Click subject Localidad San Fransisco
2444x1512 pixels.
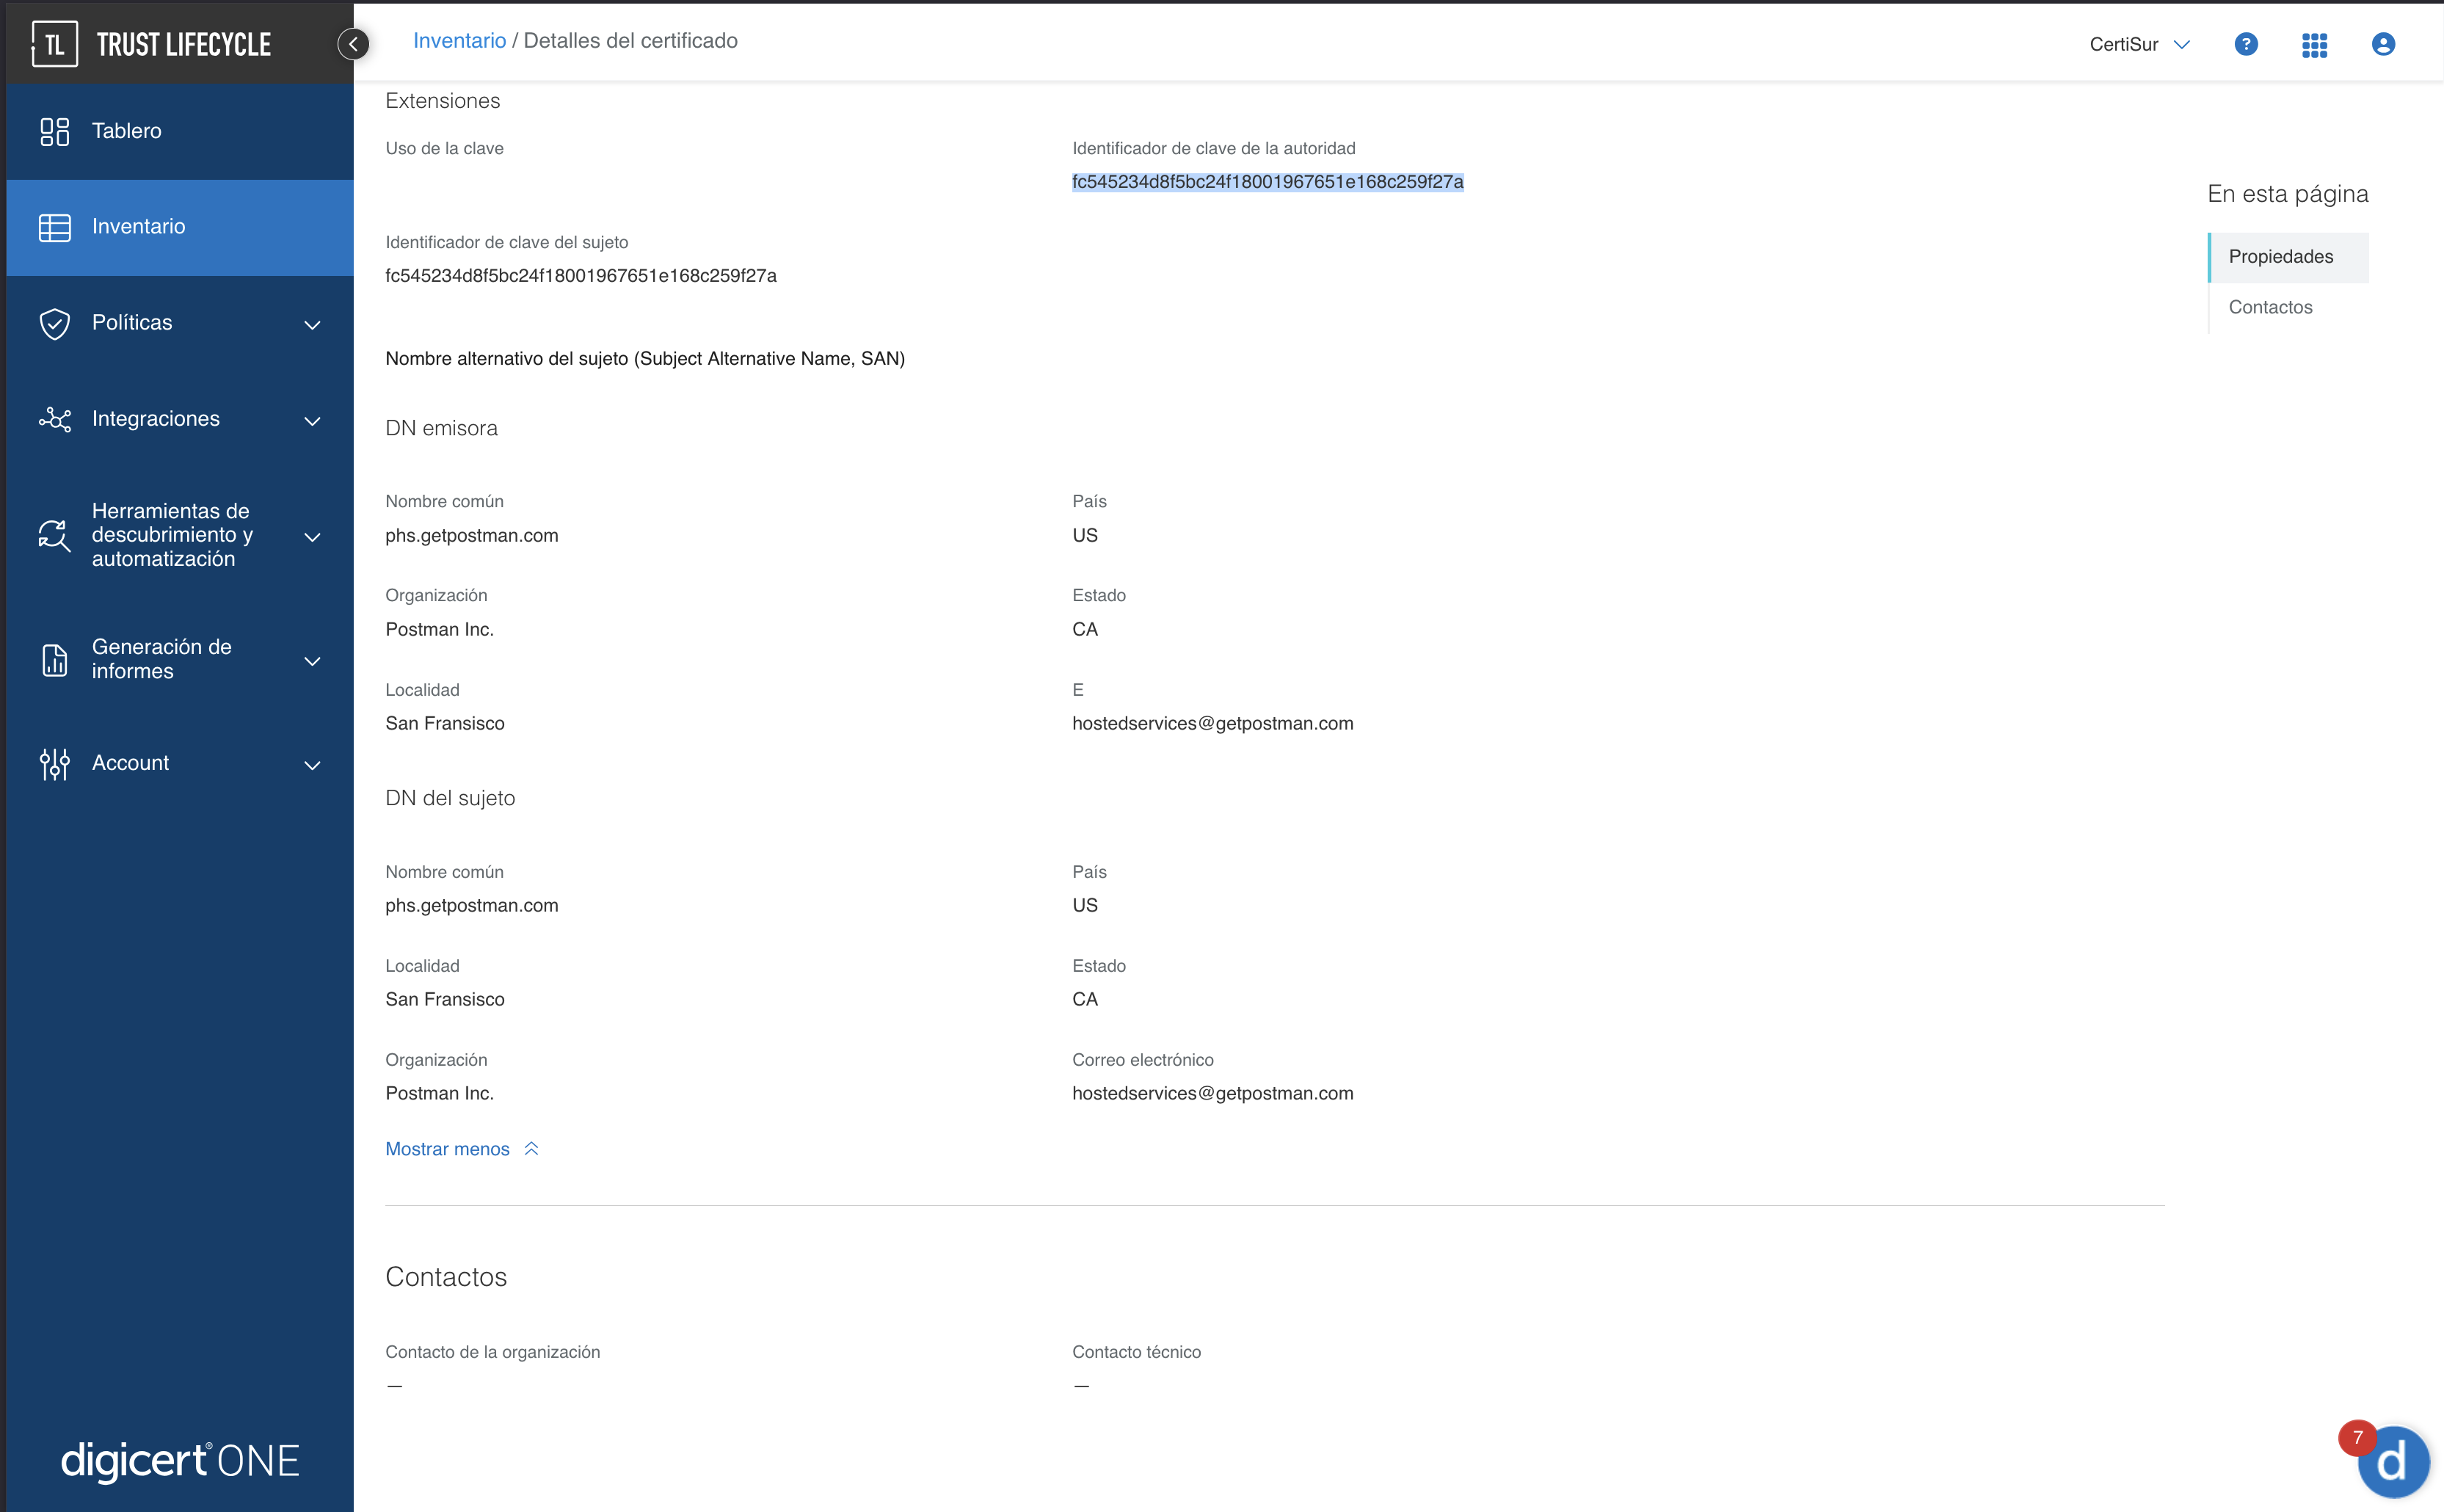[444, 999]
